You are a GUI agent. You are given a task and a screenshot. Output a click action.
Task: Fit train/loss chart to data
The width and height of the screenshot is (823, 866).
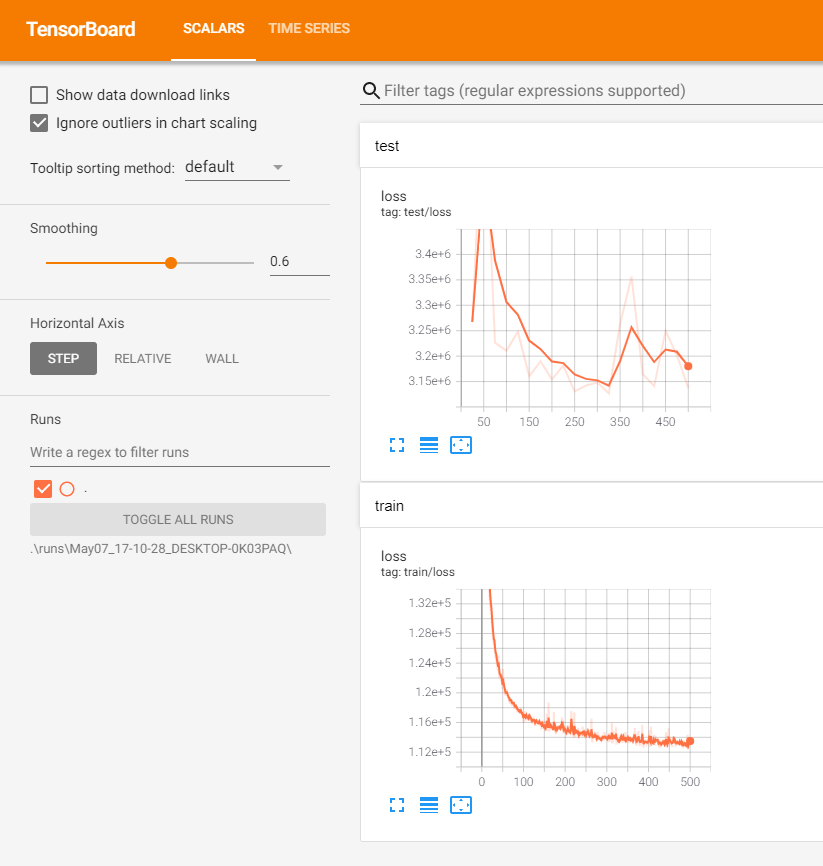(x=461, y=805)
